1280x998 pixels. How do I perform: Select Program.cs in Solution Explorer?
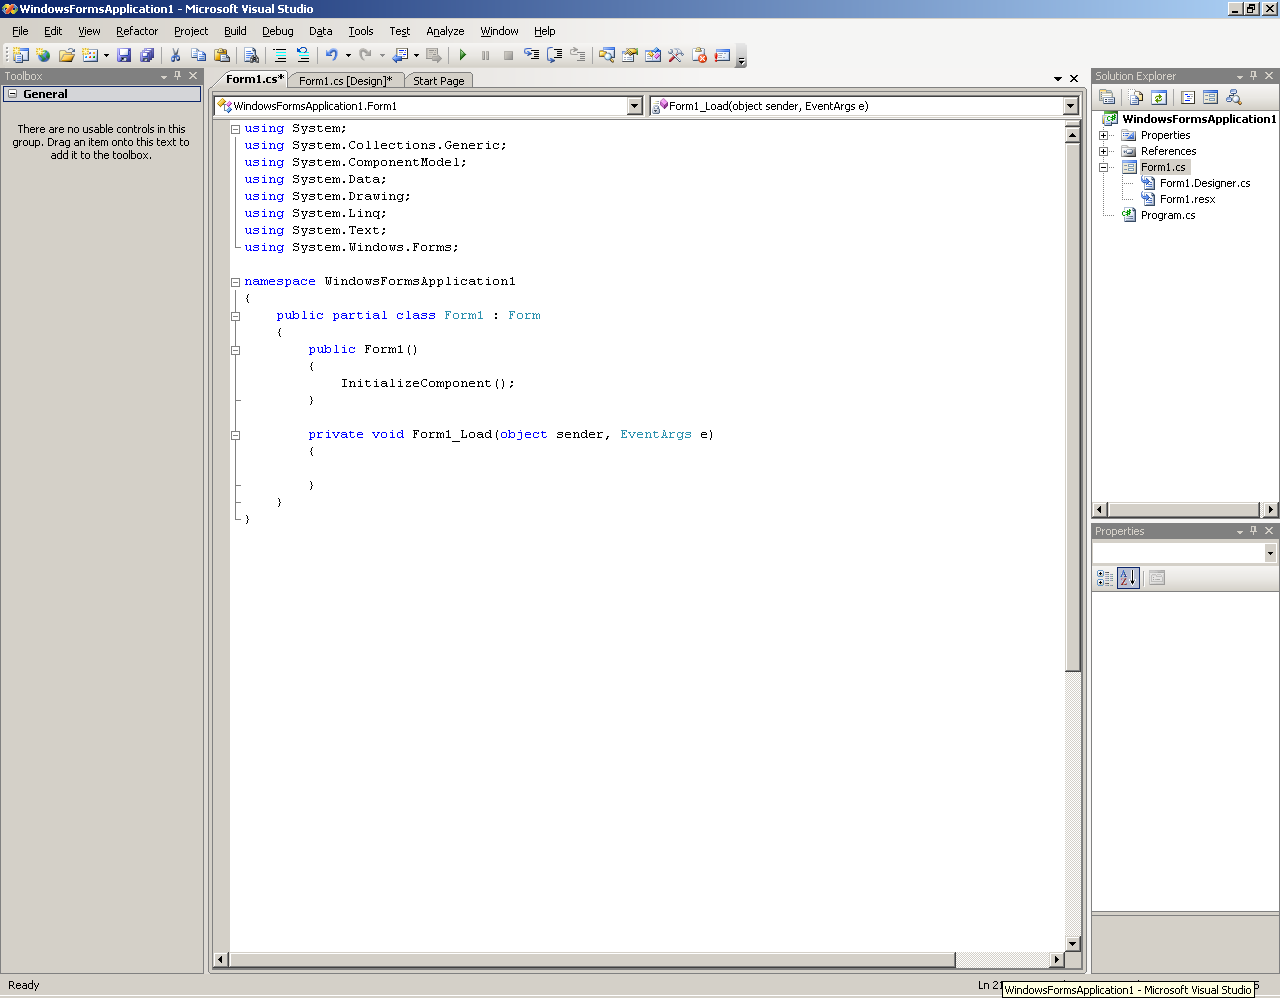pos(1168,215)
